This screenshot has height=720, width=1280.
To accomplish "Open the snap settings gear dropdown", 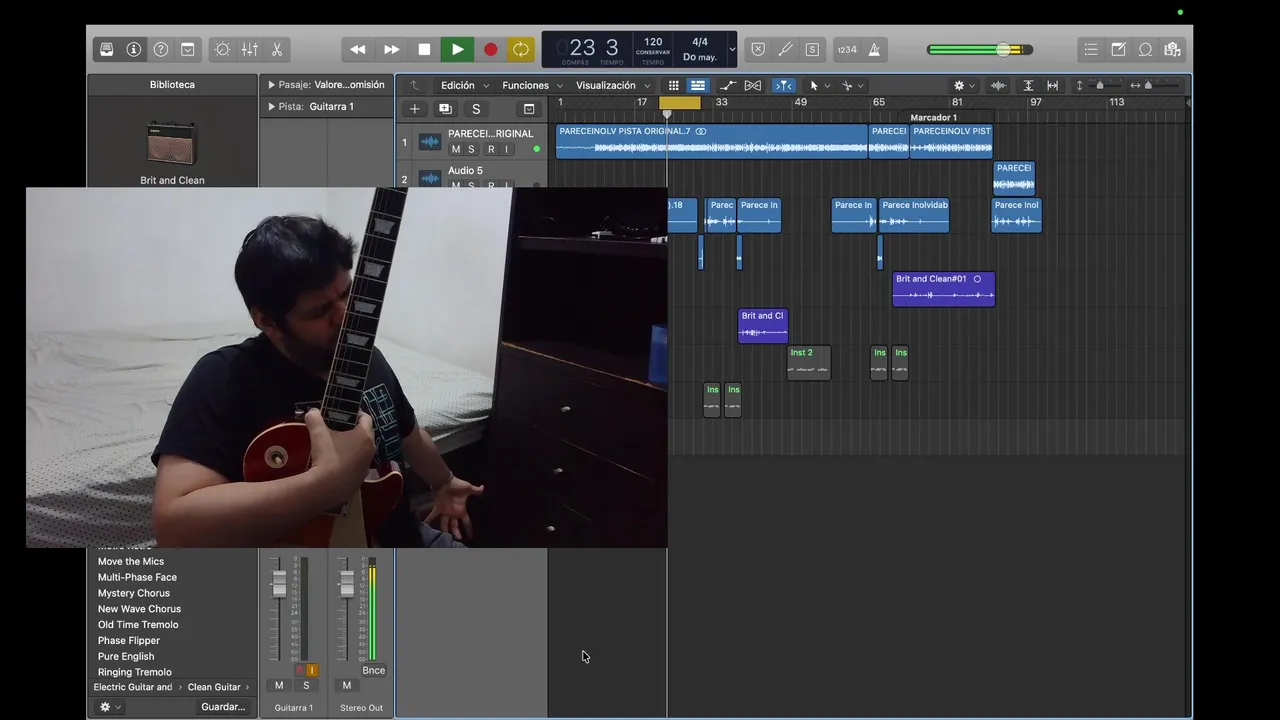I will click(x=964, y=86).
